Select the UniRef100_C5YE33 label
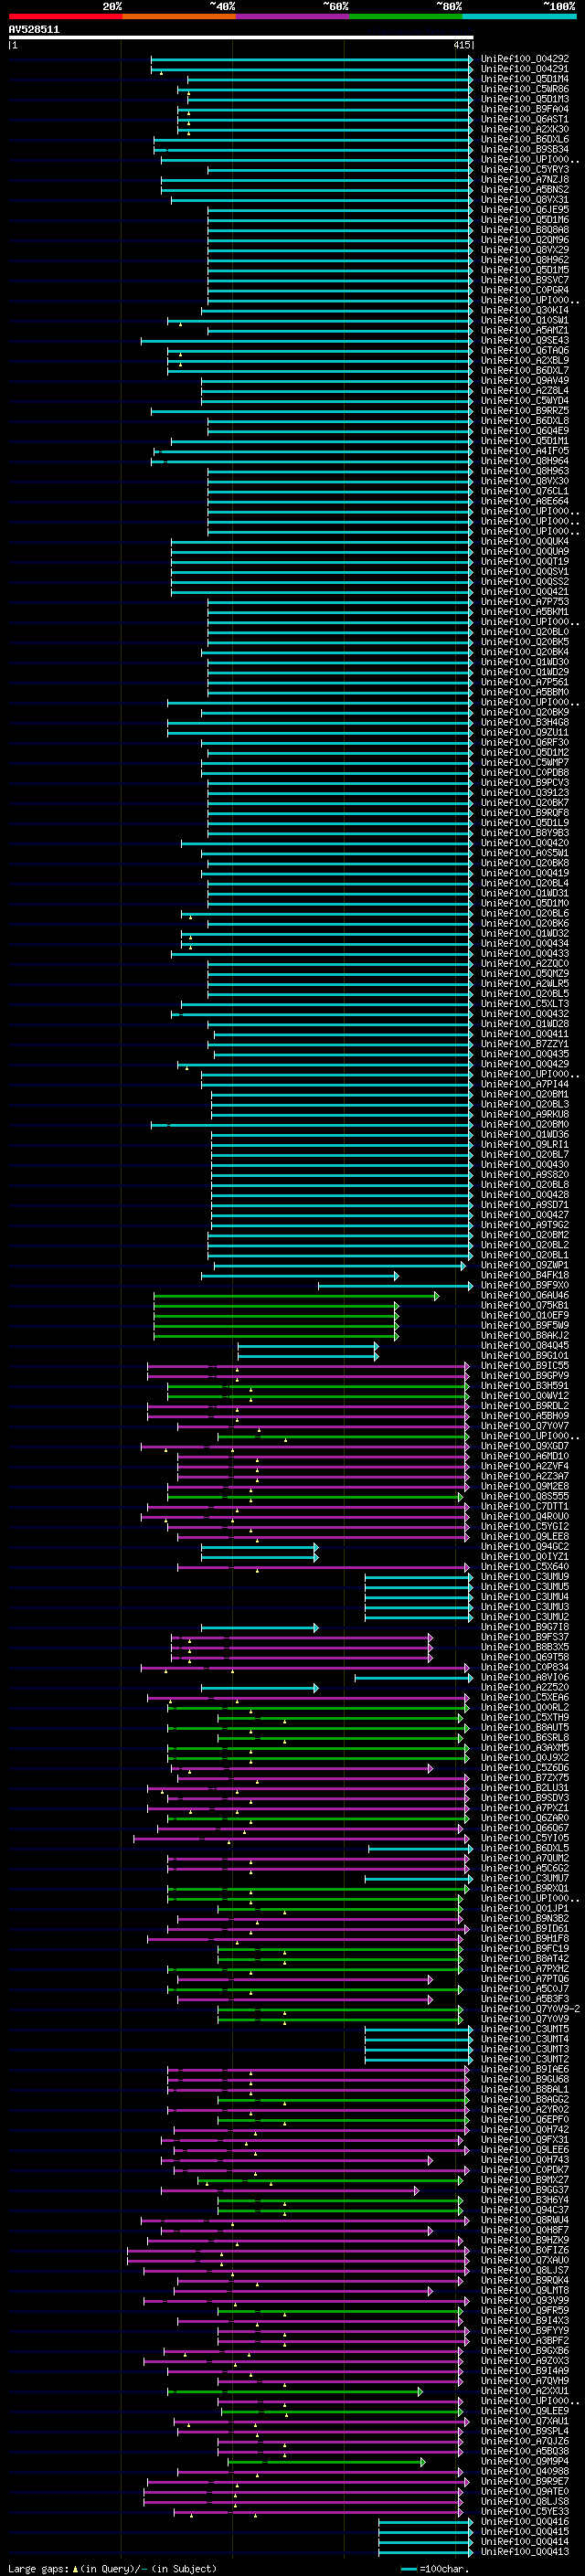Screen dimensions: 585x2576 tap(525, 2511)
